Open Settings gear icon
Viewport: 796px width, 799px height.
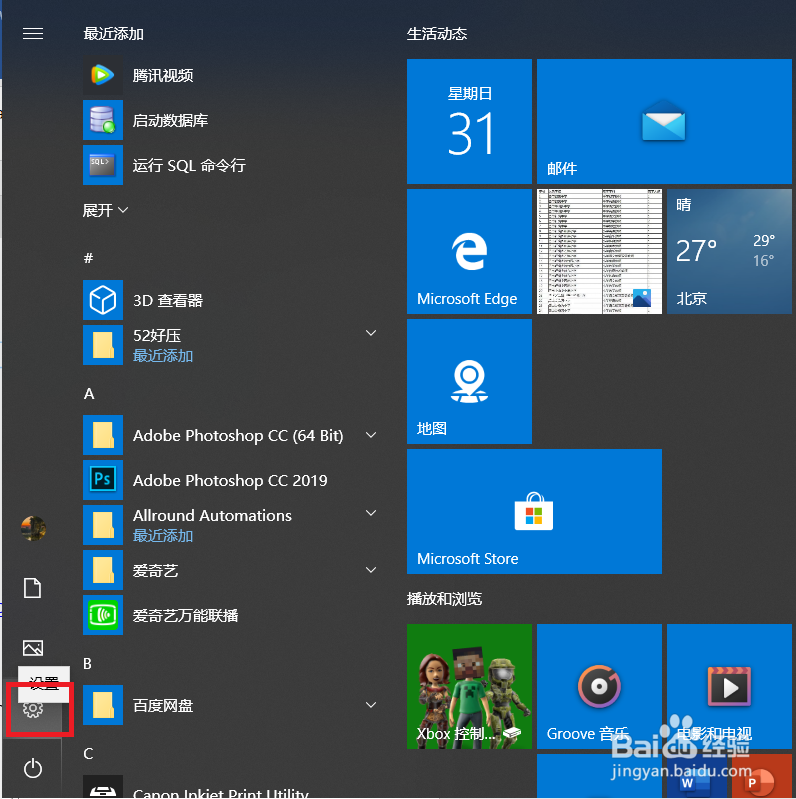pyautogui.click(x=33, y=709)
